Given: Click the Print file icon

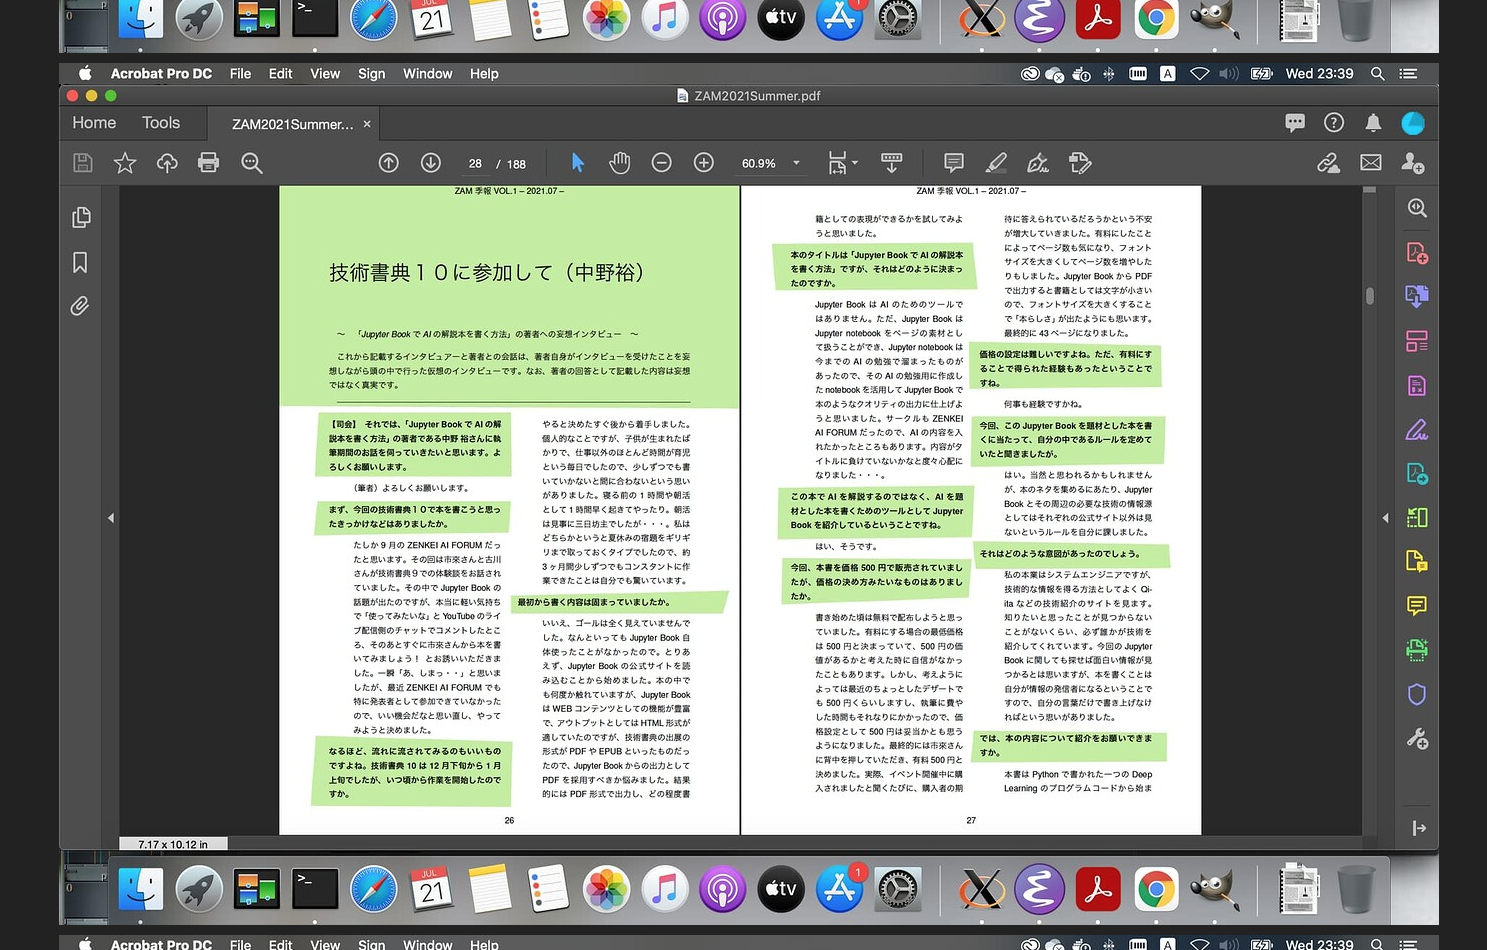Looking at the screenshot, I should [208, 163].
